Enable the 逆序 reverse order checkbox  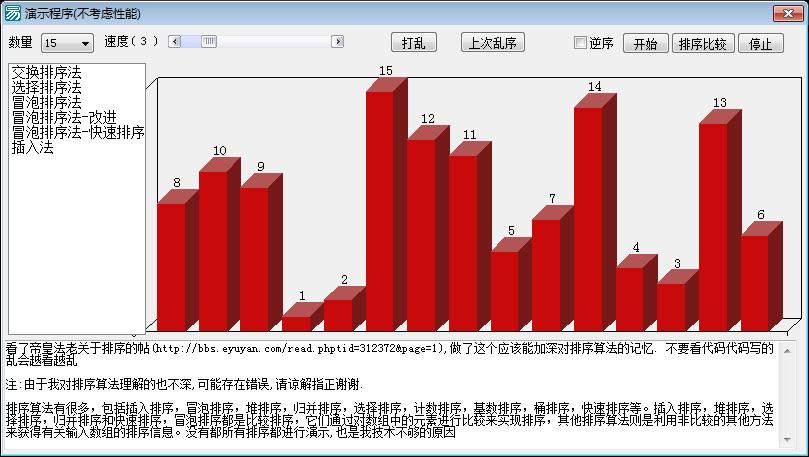point(580,43)
